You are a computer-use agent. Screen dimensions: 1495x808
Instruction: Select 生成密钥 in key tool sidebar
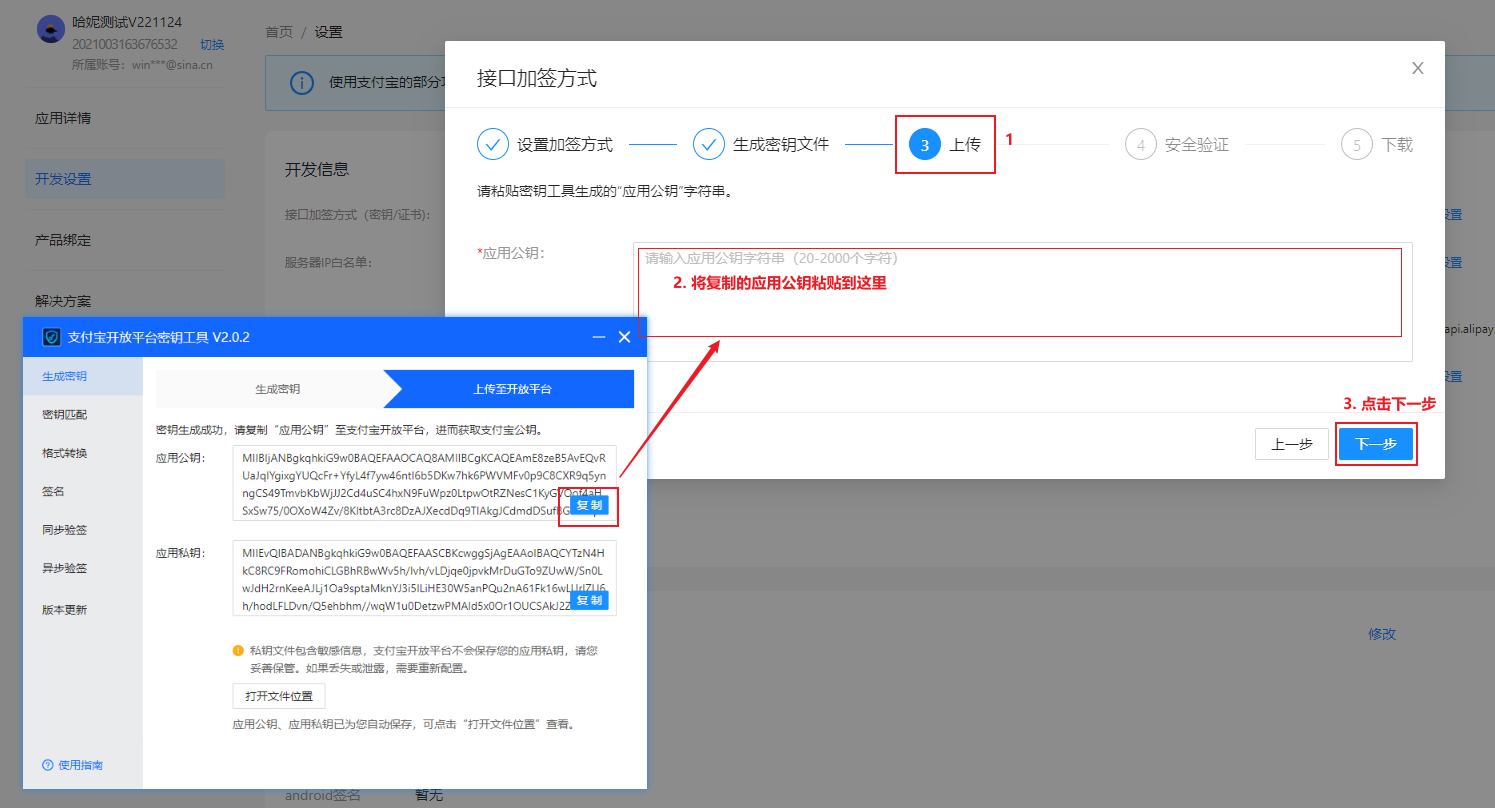[83, 376]
